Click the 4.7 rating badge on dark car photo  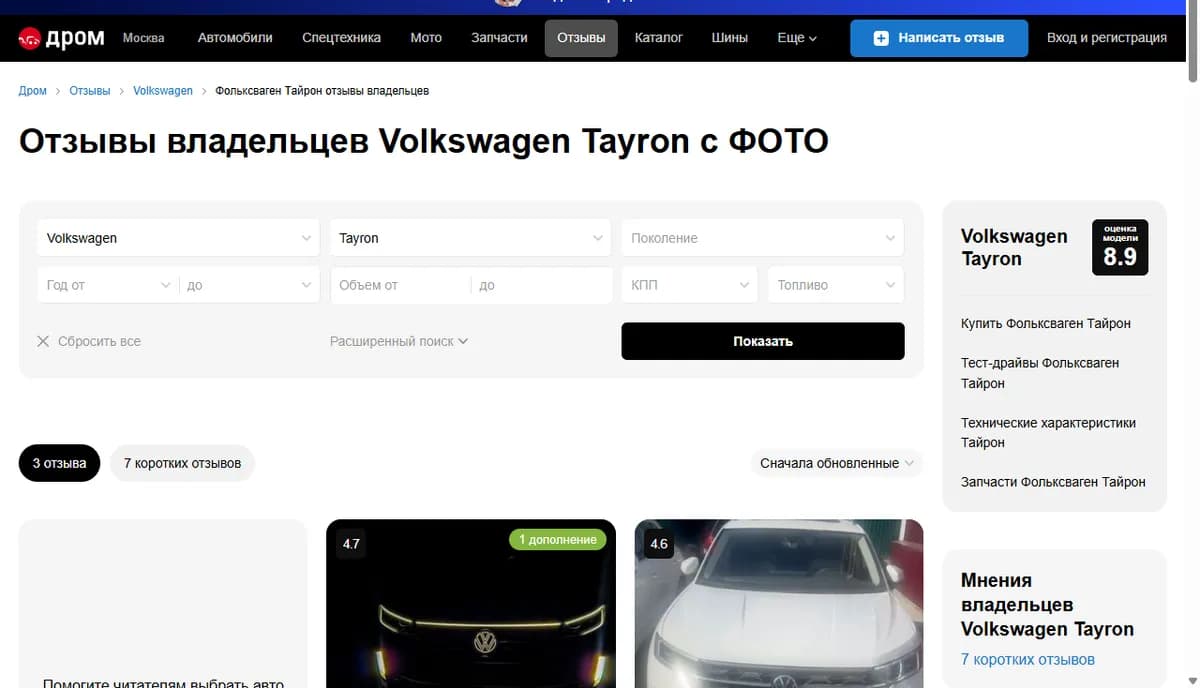click(x=351, y=544)
